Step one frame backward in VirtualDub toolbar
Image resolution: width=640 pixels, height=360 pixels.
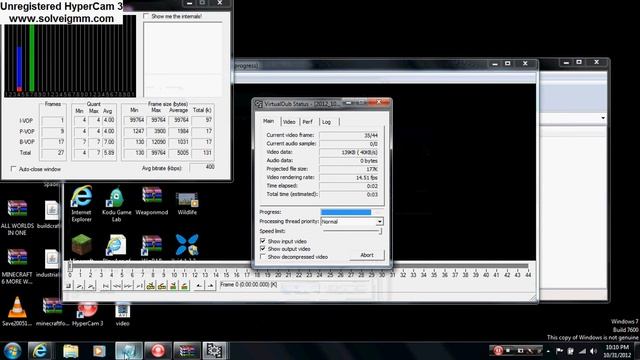117,286
